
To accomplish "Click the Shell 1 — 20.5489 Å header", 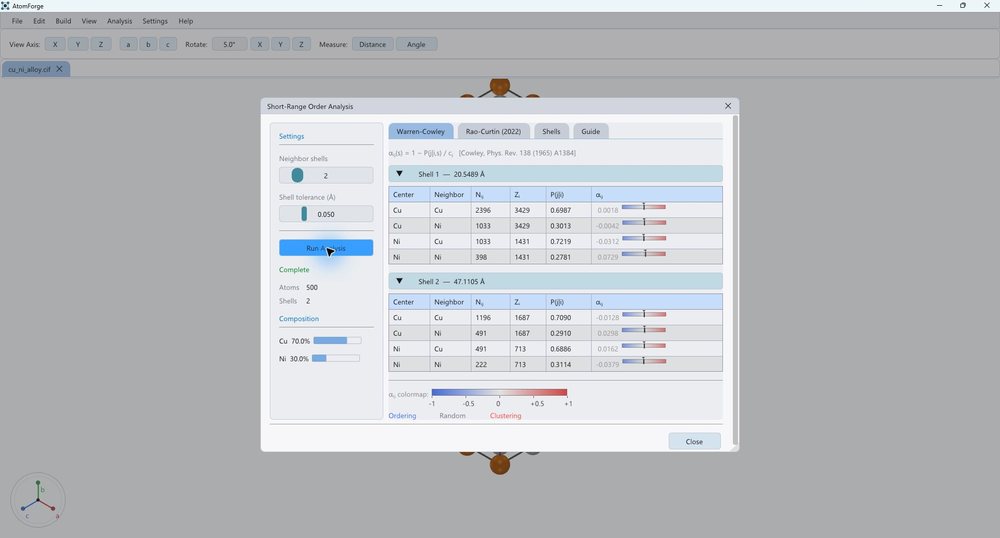I will (555, 173).
